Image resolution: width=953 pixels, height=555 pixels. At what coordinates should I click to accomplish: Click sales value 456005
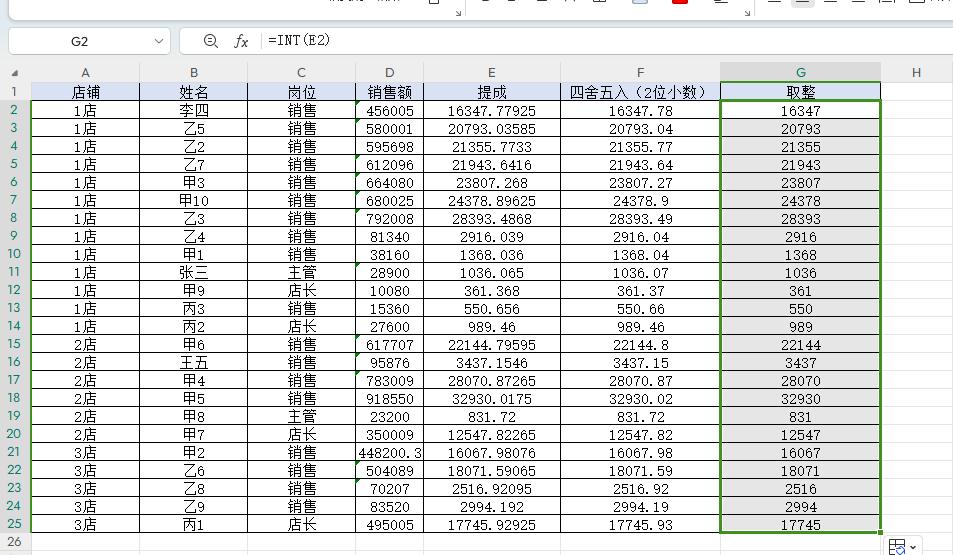[x=390, y=111]
